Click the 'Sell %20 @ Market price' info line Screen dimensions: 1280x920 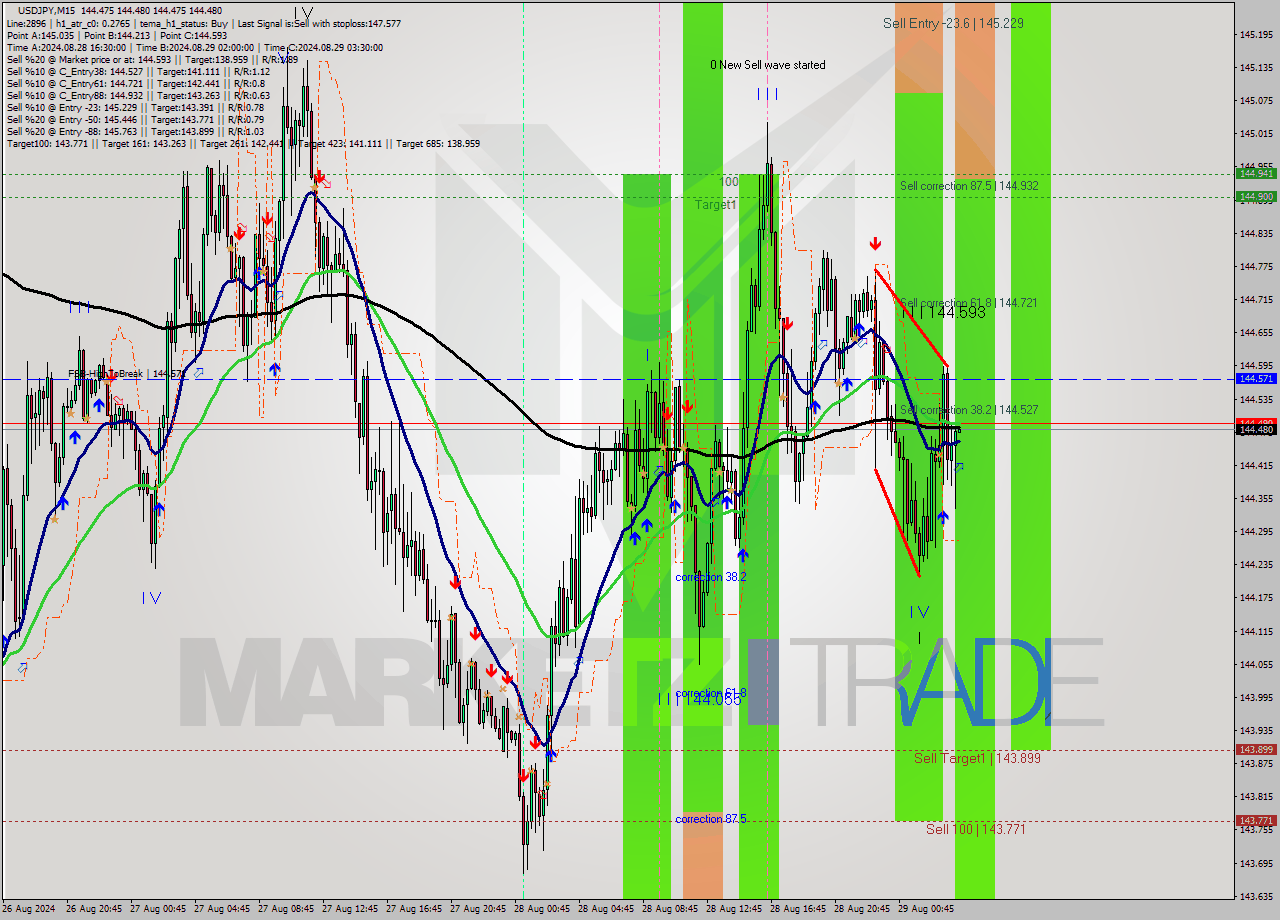pyautogui.click(x=152, y=59)
